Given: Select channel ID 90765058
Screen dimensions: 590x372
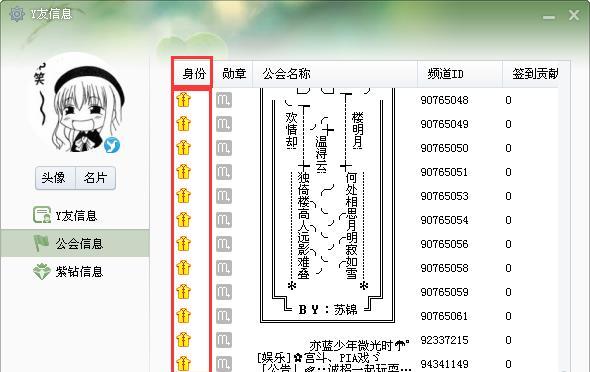Looking at the screenshot, I should click(444, 268).
